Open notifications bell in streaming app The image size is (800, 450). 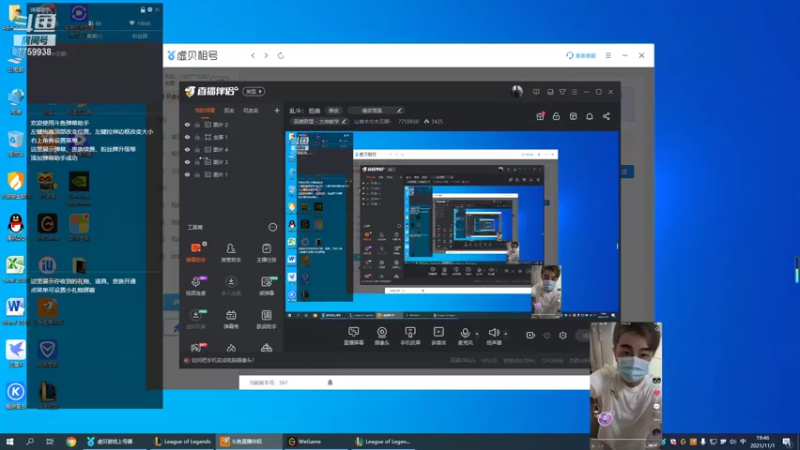pos(589,116)
